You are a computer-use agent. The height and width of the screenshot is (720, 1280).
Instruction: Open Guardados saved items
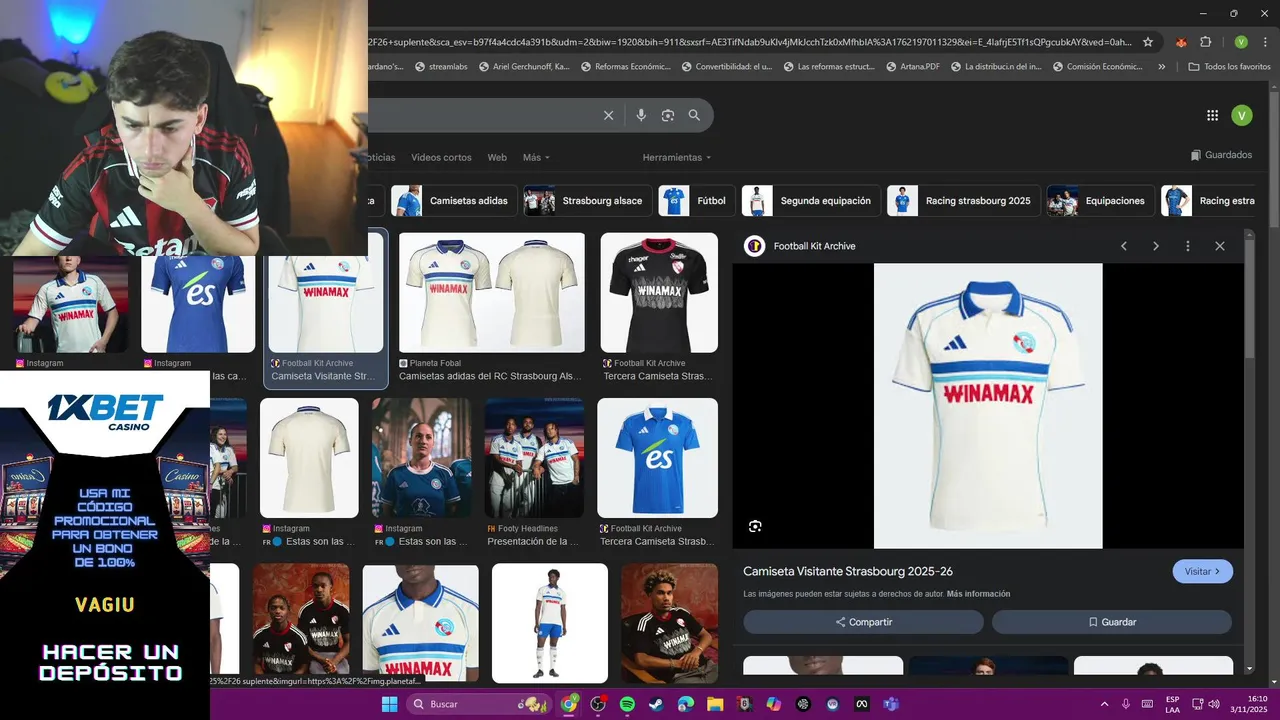pos(1221,155)
